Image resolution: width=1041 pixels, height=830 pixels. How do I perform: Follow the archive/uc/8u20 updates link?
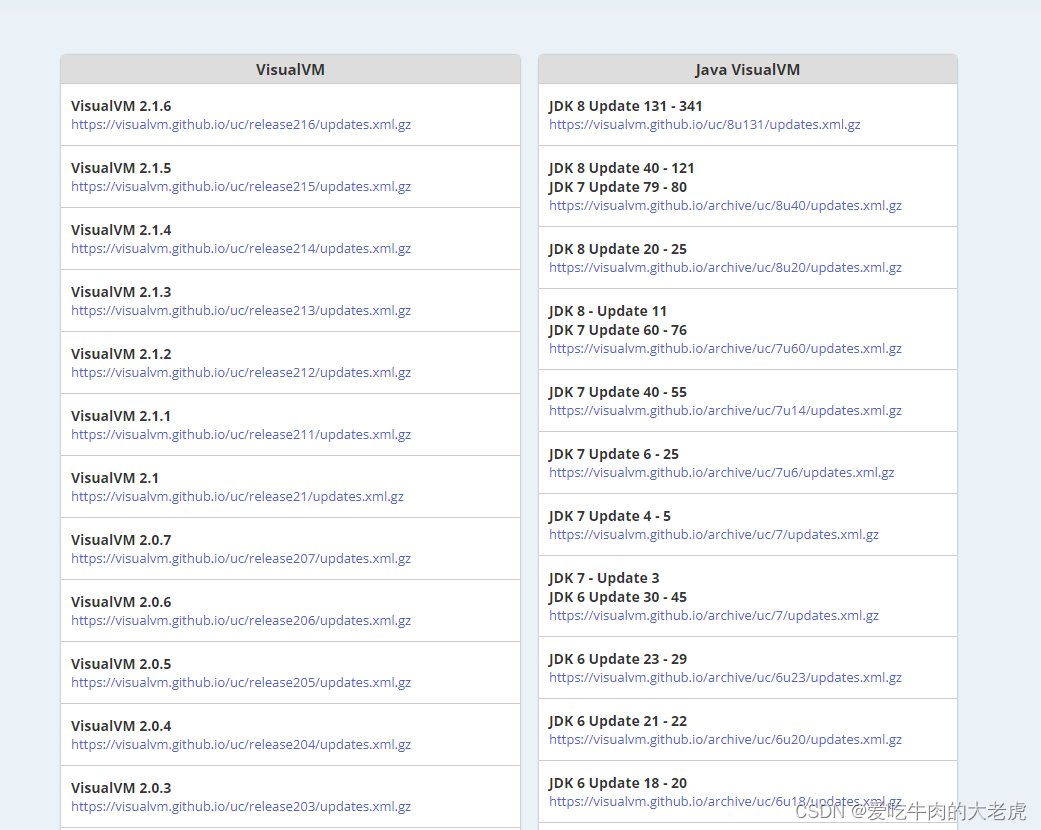click(x=725, y=268)
